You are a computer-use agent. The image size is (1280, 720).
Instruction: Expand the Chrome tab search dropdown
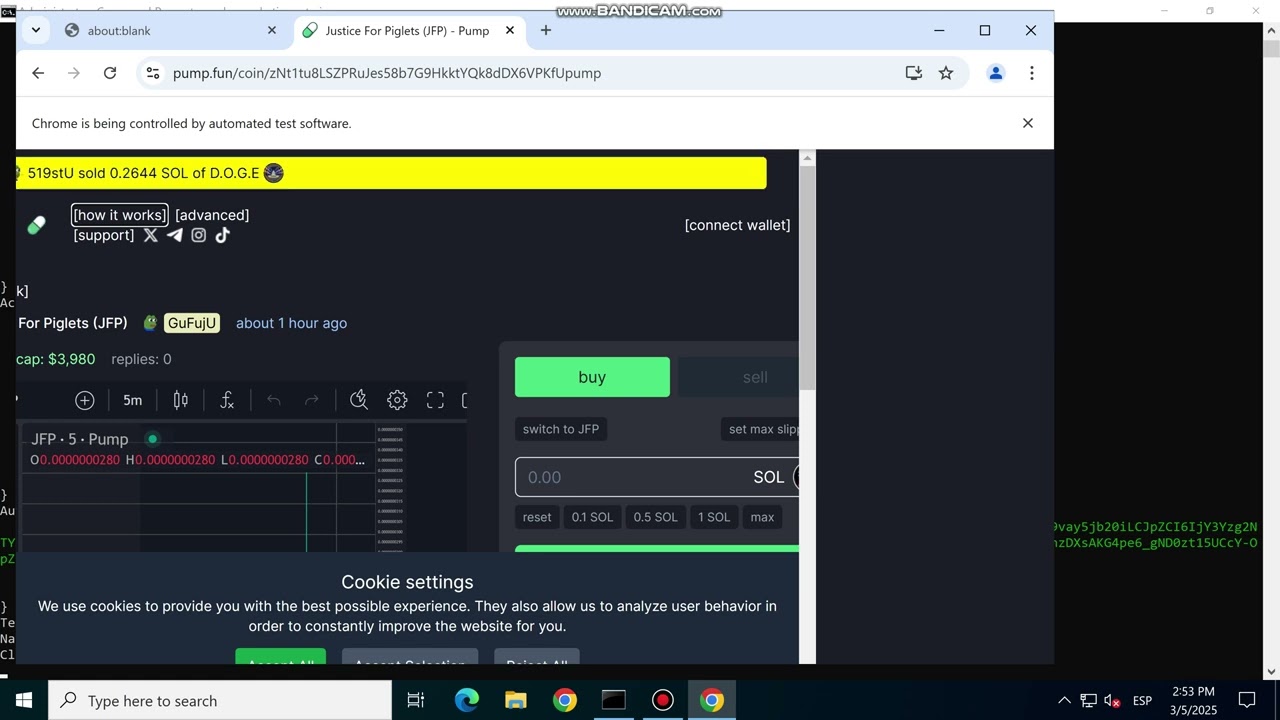click(x=36, y=30)
